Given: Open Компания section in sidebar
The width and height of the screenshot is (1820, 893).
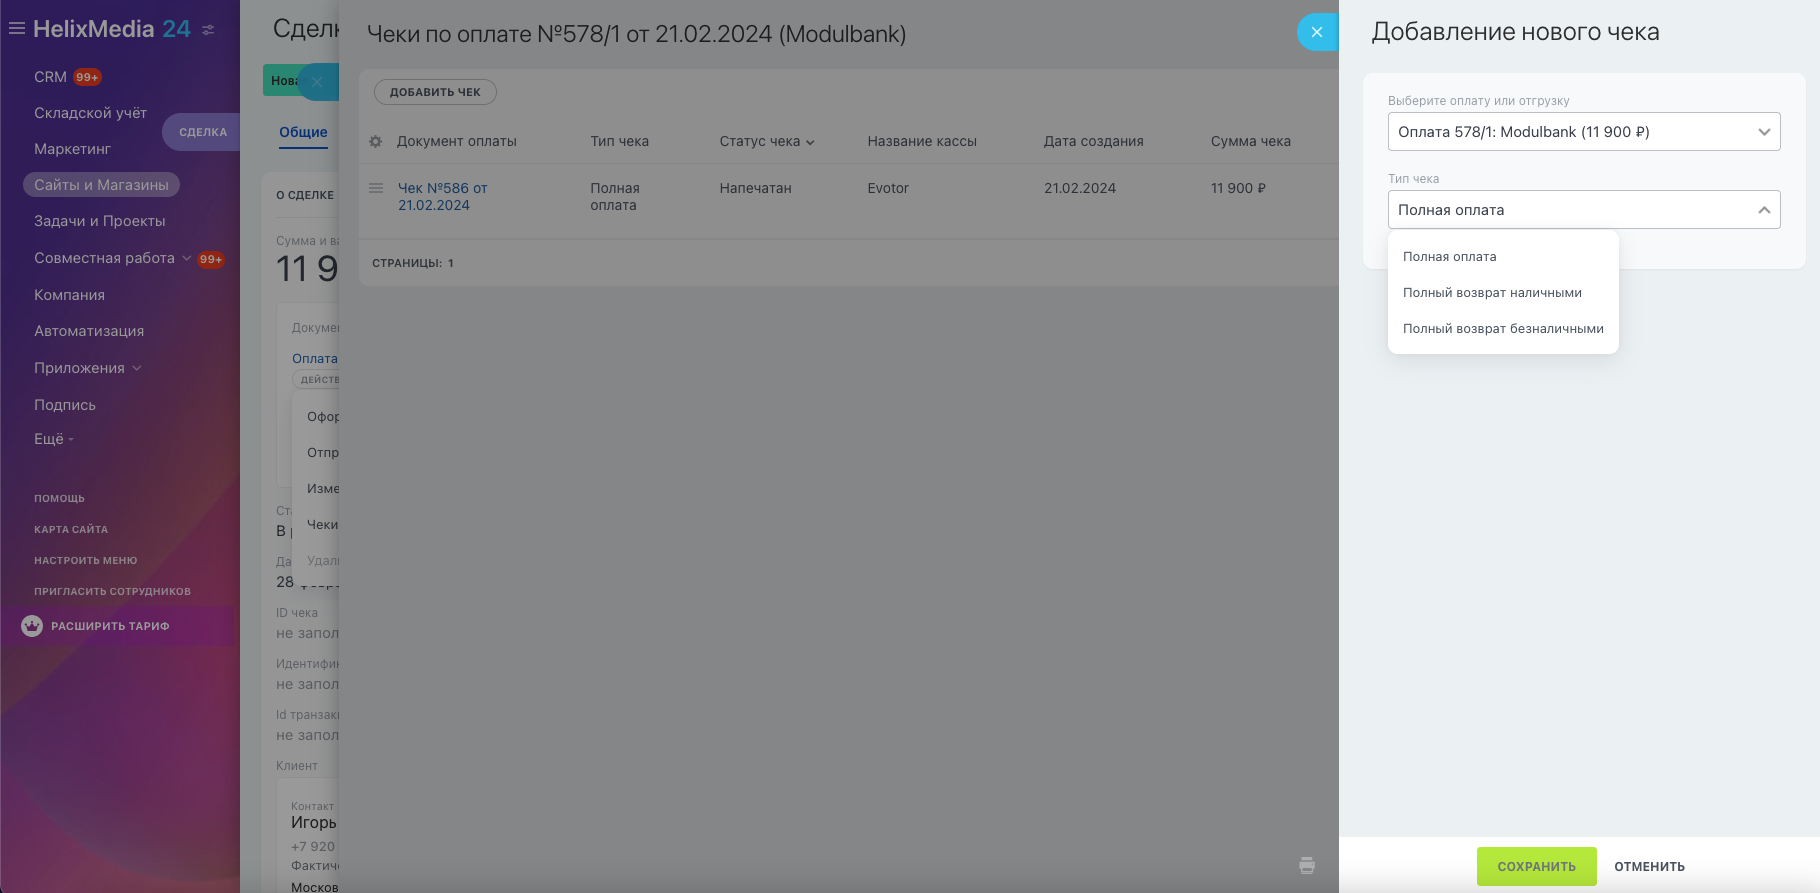Looking at the screenshot, I should point(69,295).
